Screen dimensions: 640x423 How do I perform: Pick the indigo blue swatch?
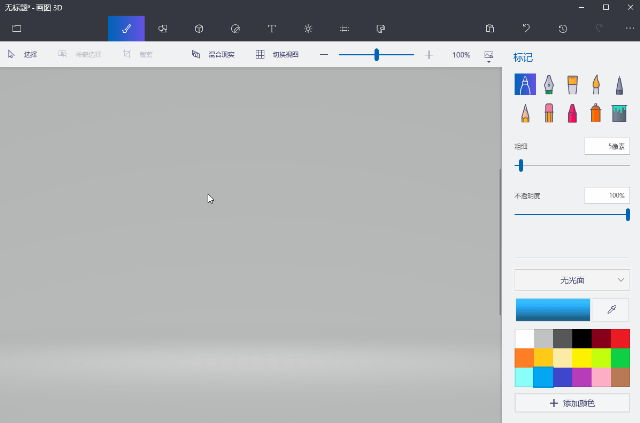(x=563, y=377)
